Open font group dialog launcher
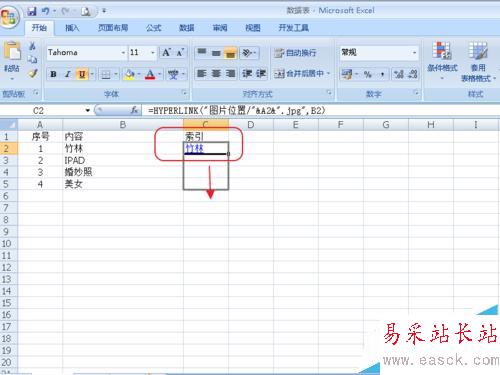 pos(184,93)
